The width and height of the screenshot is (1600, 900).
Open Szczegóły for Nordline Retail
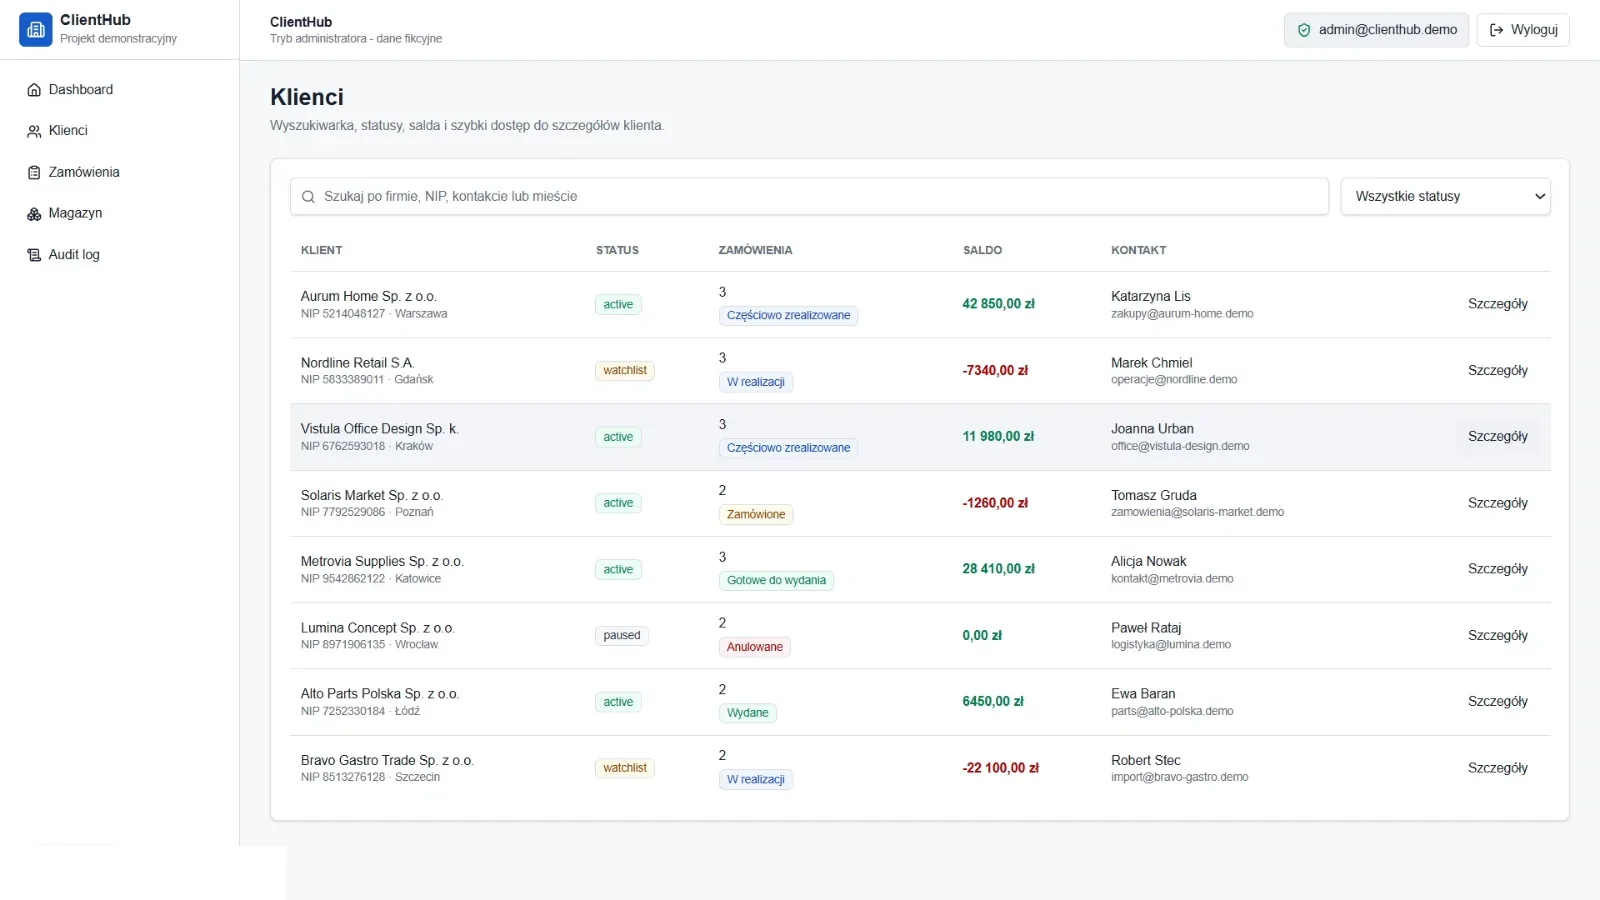(x=1497, y=371)
